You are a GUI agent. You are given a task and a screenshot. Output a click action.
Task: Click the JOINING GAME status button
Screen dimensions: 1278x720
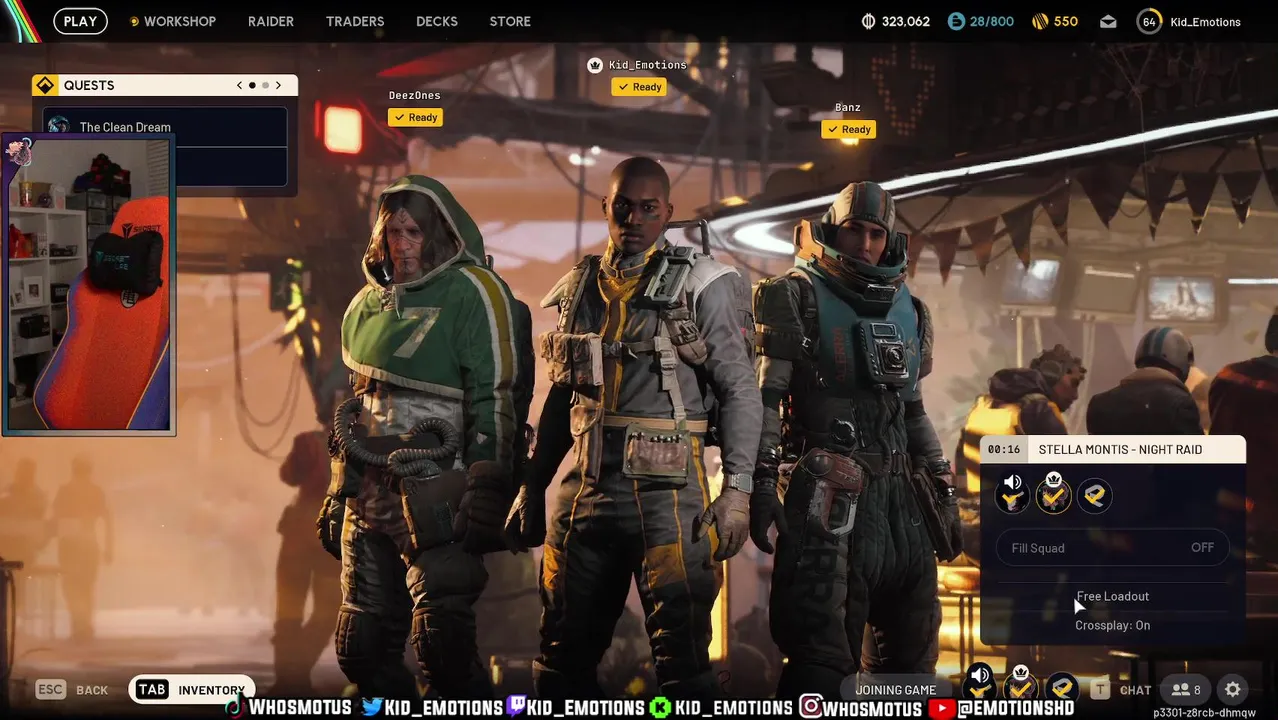pyautogui.click(x=896, y=690)
